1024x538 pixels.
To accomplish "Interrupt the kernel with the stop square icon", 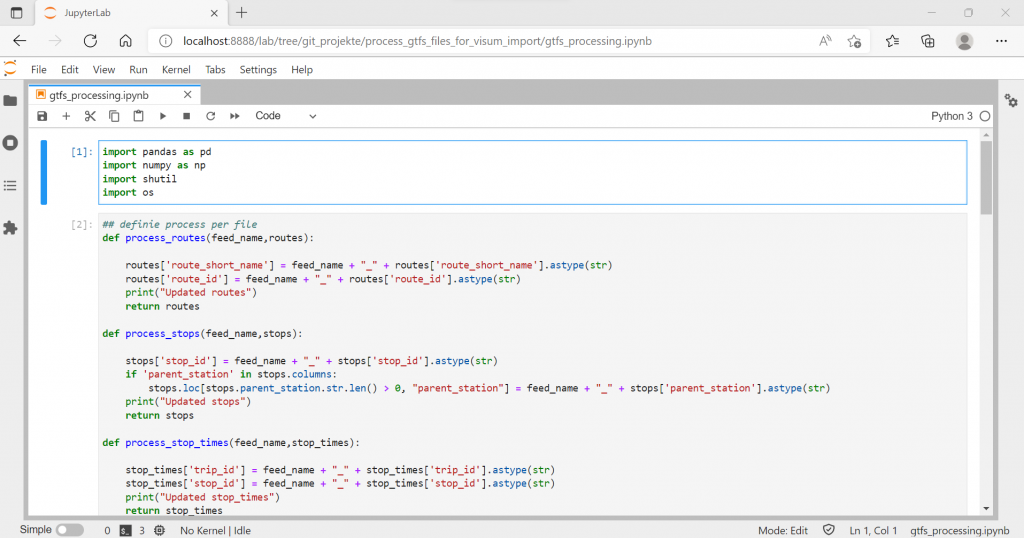I will pos(186,116).
